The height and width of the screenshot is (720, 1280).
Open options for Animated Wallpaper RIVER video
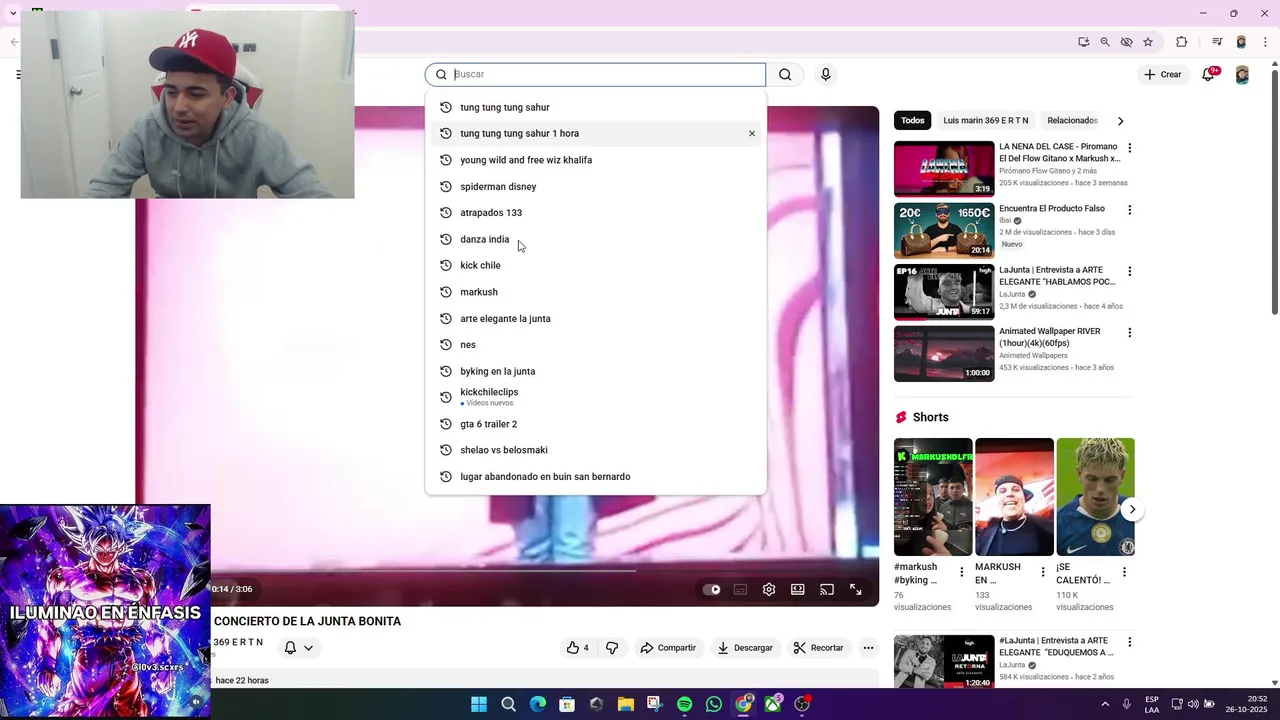pyautogui.click(x=1130, y=333)
